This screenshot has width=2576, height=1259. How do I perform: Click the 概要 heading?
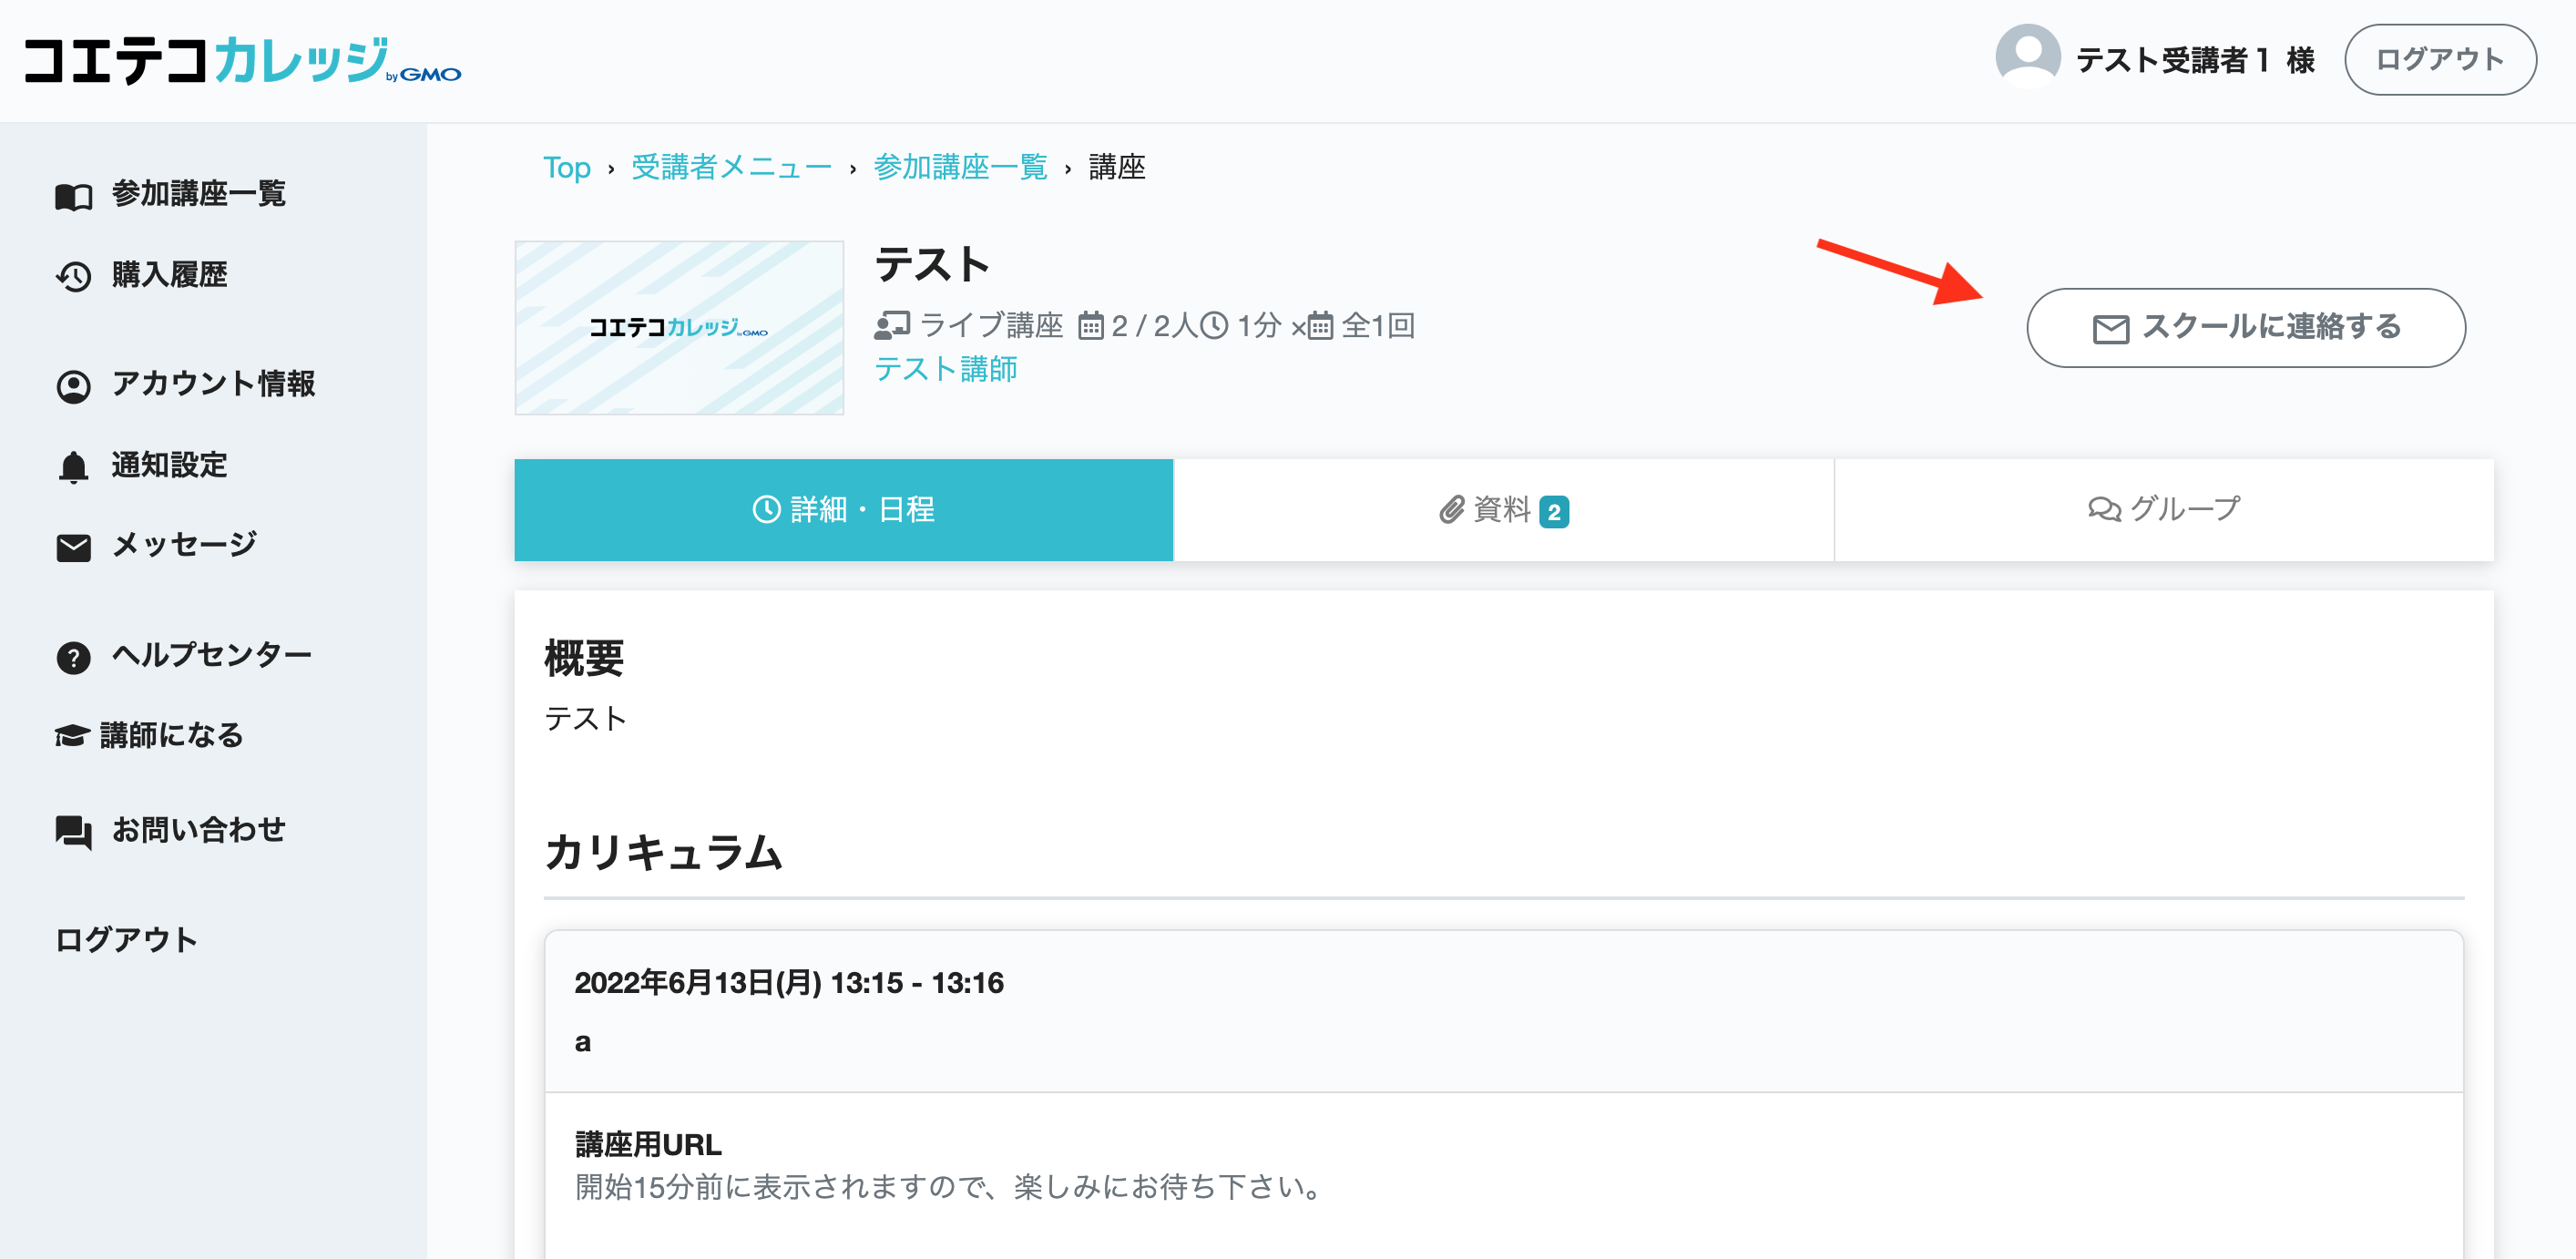click(x=584, y=659)
